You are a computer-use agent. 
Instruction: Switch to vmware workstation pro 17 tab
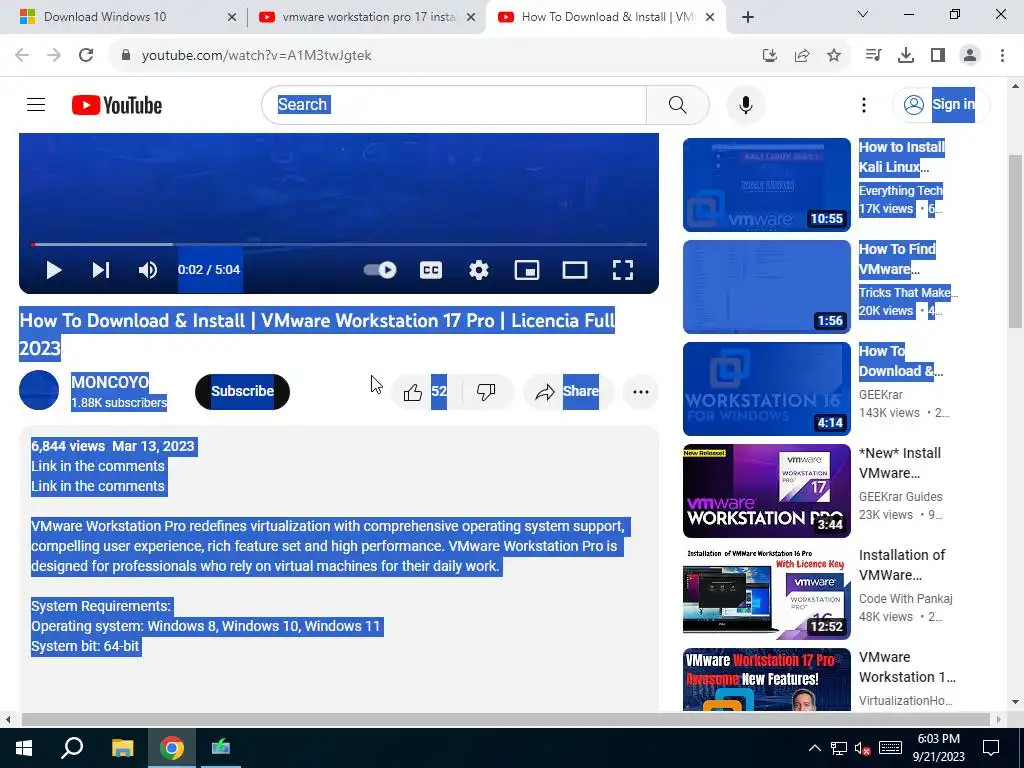[x=368, y=17]
